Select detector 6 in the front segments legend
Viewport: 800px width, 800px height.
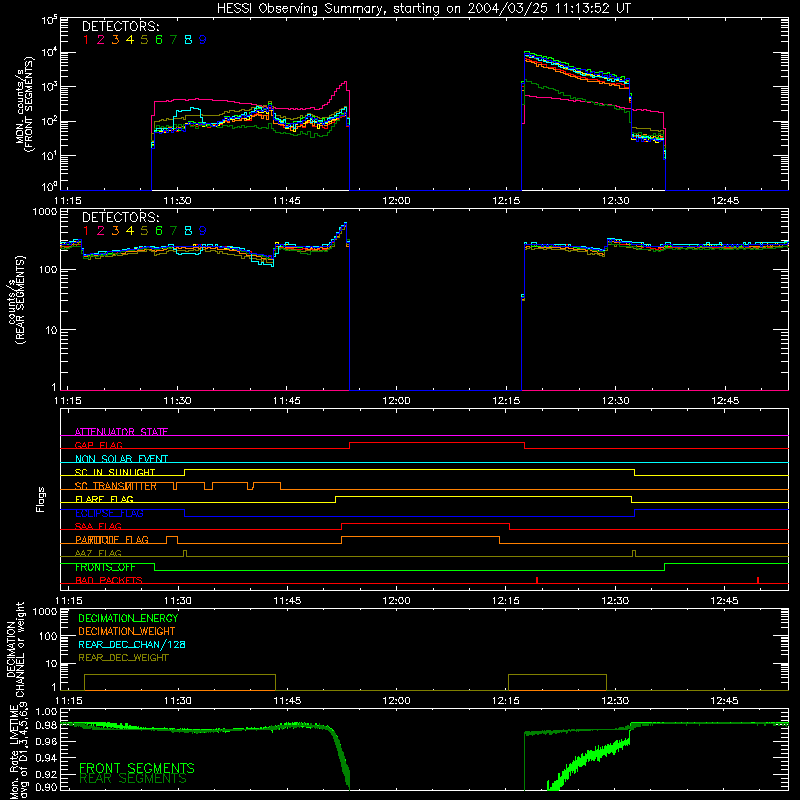tap(159, 40)
